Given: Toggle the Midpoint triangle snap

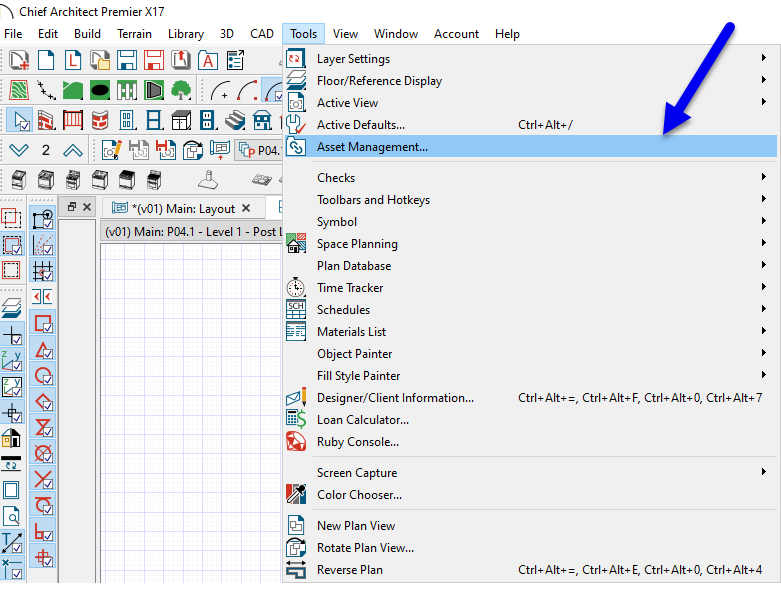Looking at the screenshot, I should (43, 350).
